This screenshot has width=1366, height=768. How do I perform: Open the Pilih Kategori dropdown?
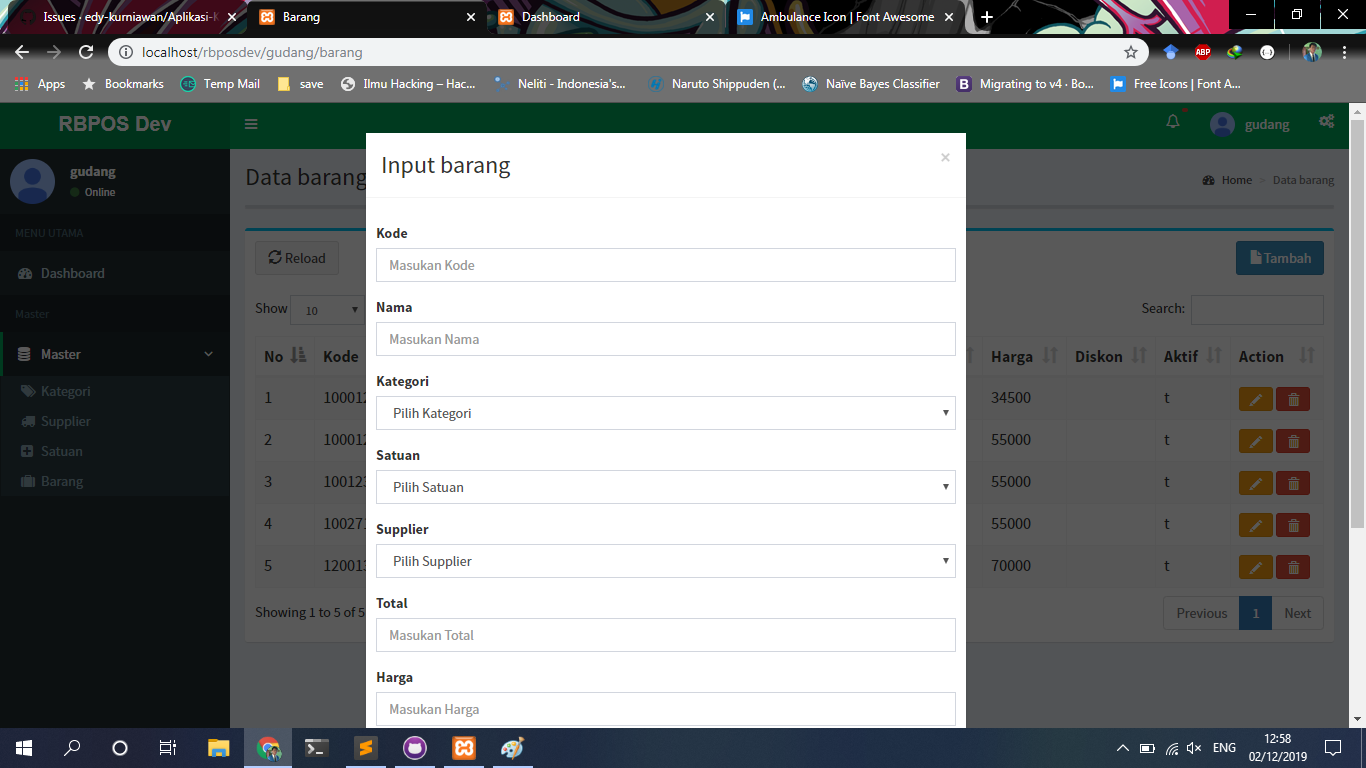pos(665,413)
